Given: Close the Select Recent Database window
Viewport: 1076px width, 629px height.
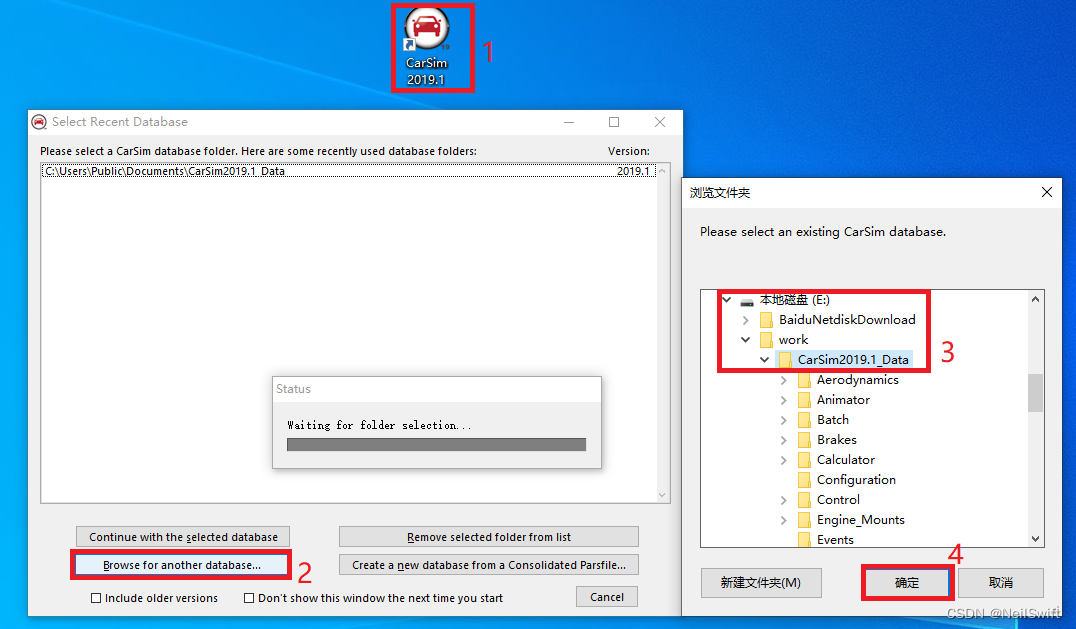Looking at the screenshot, I should pyautogui.click(x=659, y=121).
